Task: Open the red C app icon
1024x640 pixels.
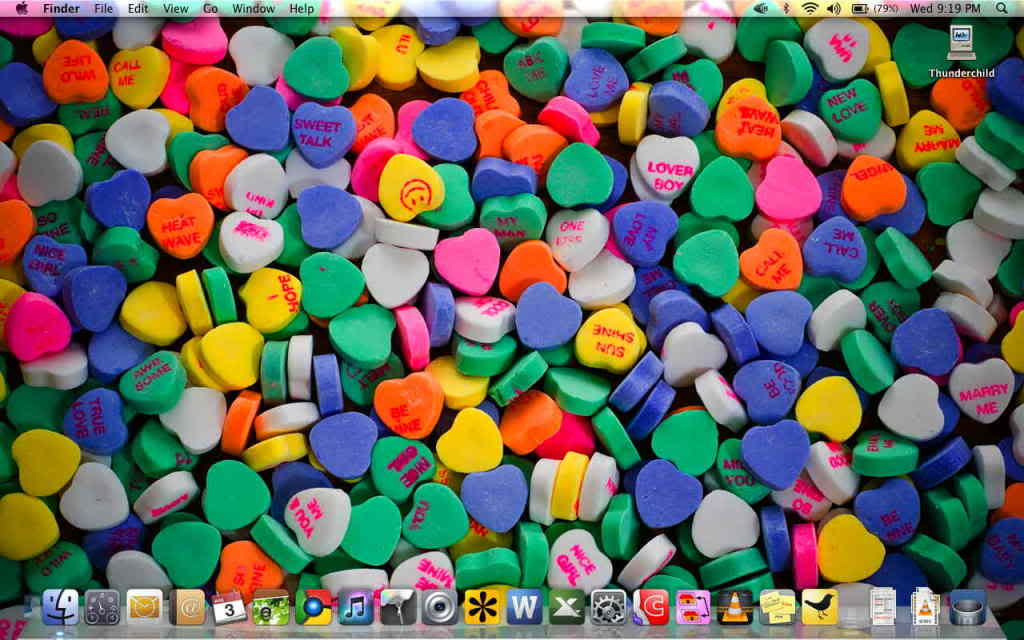Action: [650, 607]
